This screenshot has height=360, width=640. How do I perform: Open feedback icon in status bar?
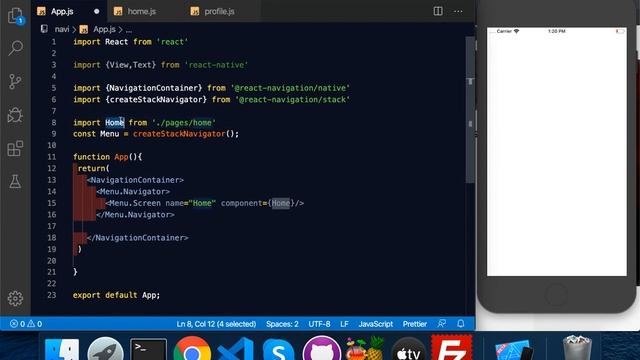pyautogui.click(x=442, y=324)
